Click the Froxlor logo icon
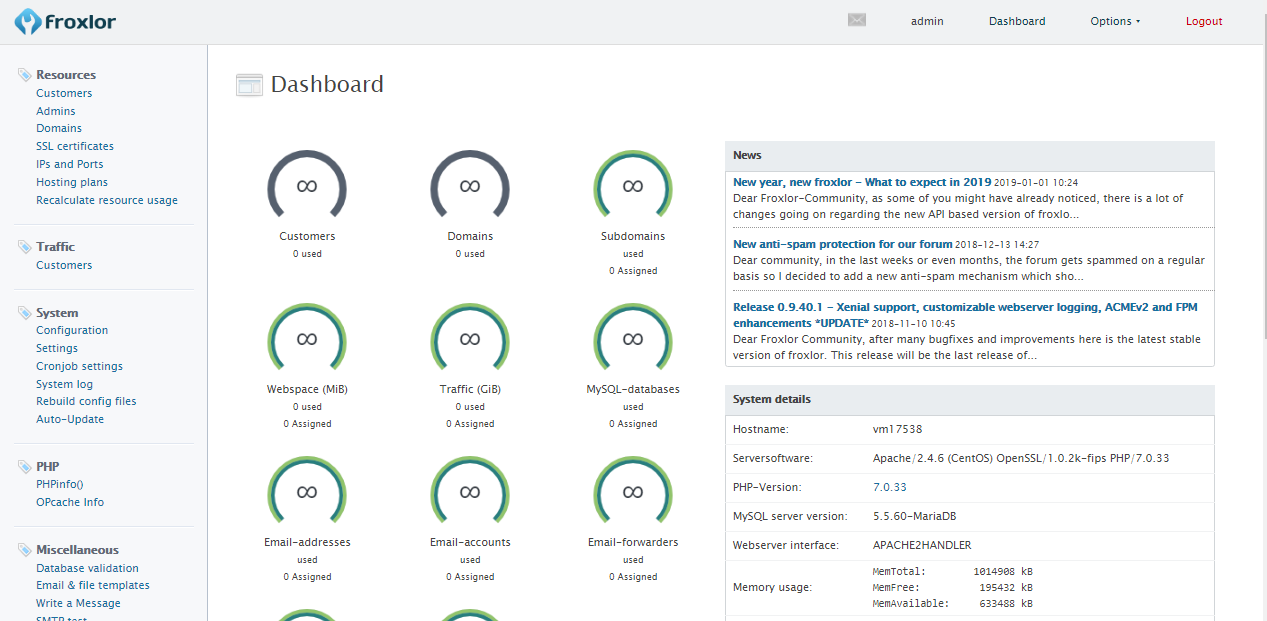The width and height of the screenshot is (1267, 621). coord(25,20)
